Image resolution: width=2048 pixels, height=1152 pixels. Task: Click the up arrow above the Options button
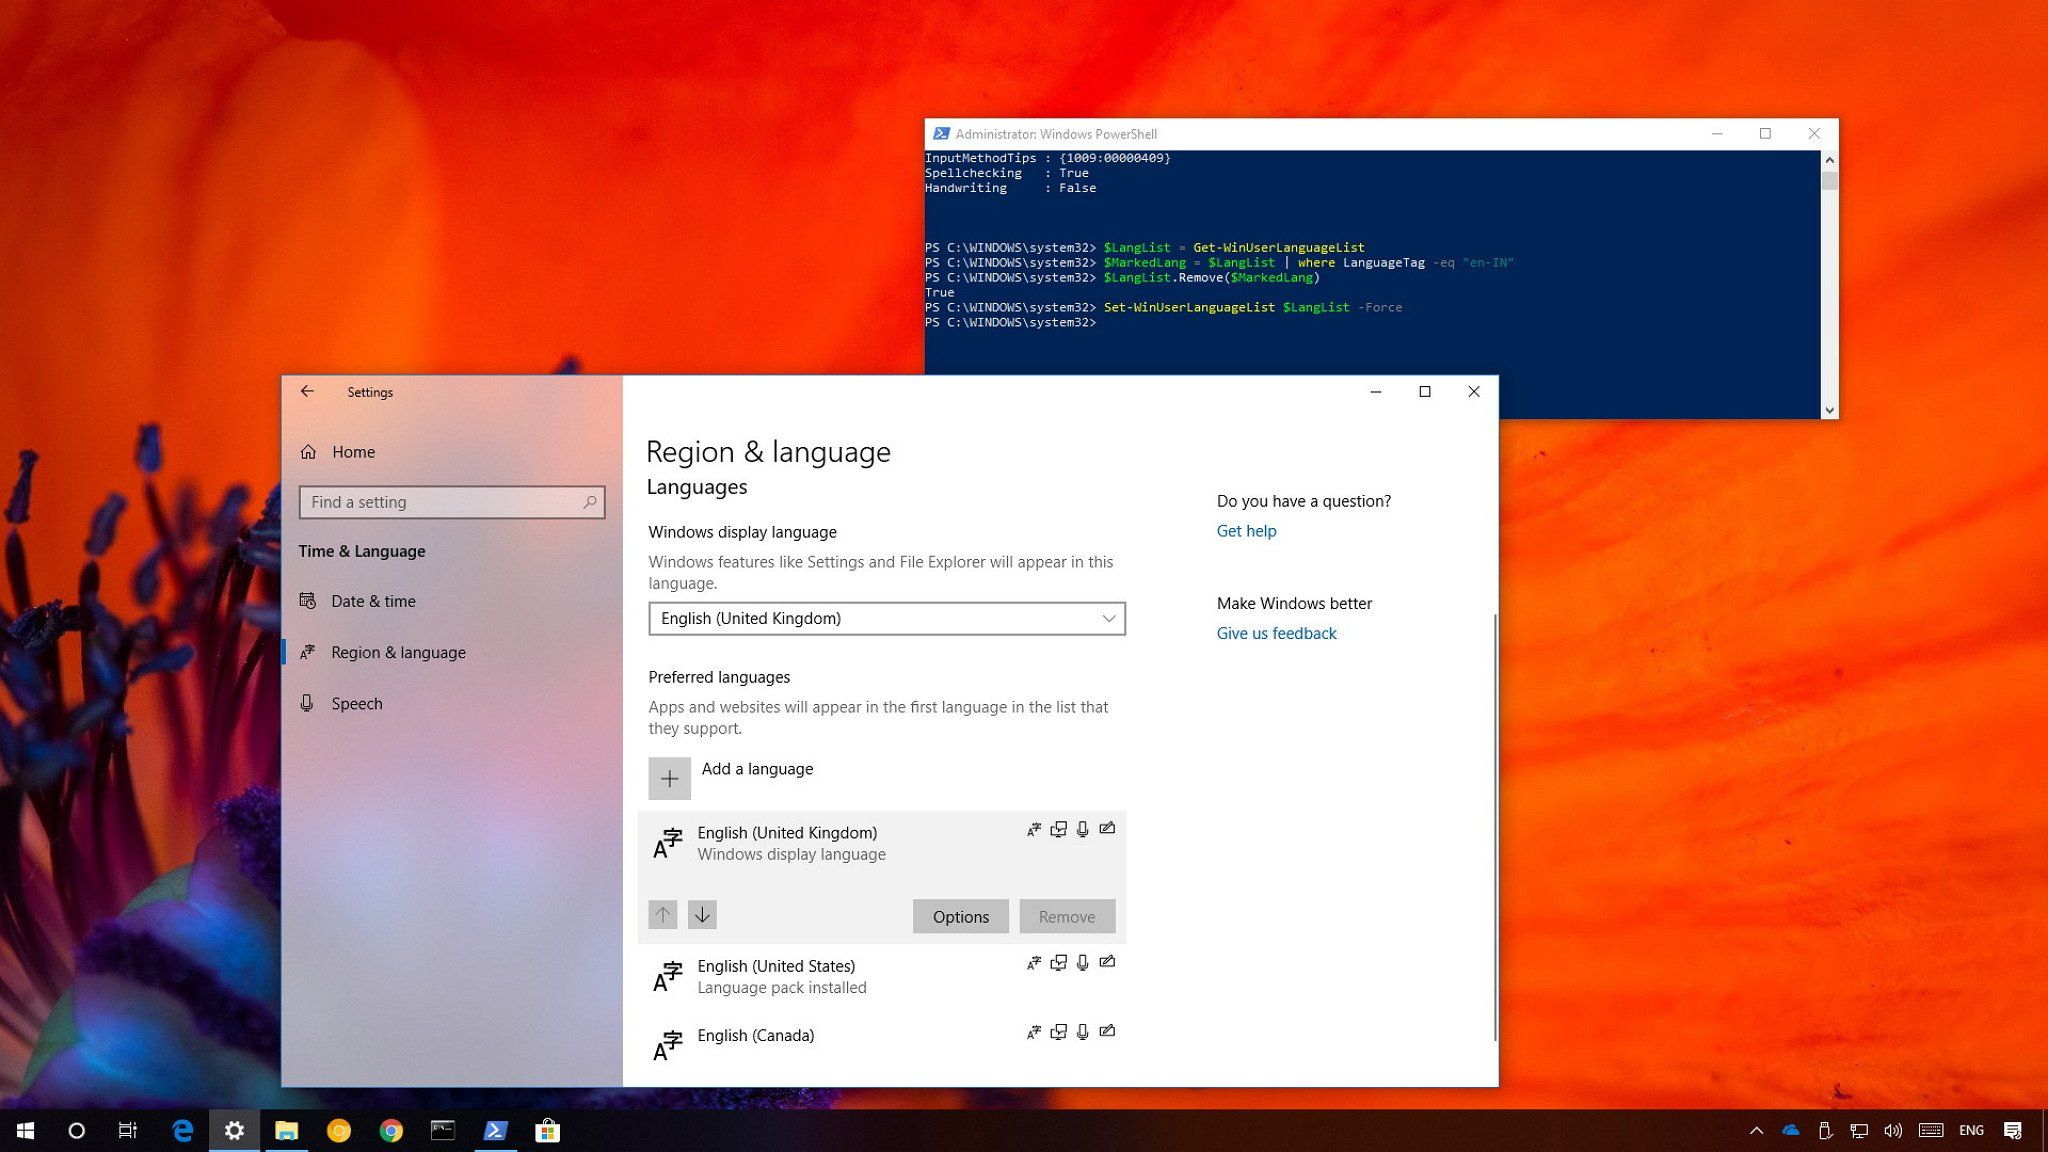pos(662,914)
